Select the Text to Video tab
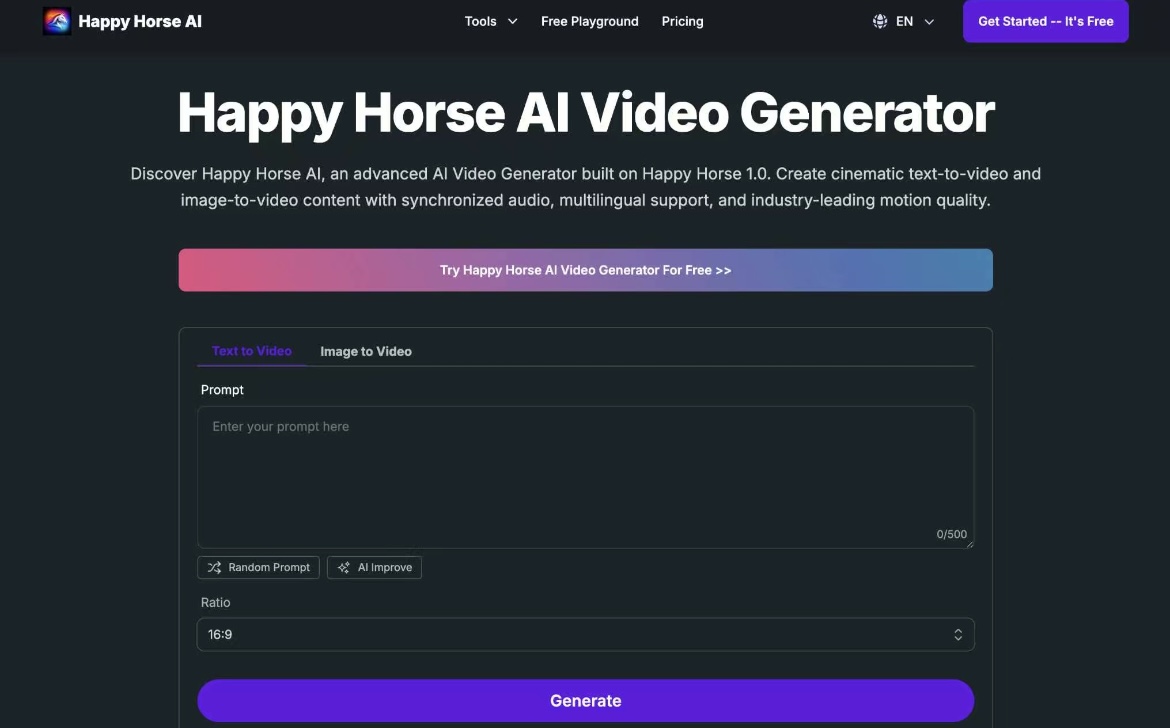1170x728 pixels. click(251, 351)
